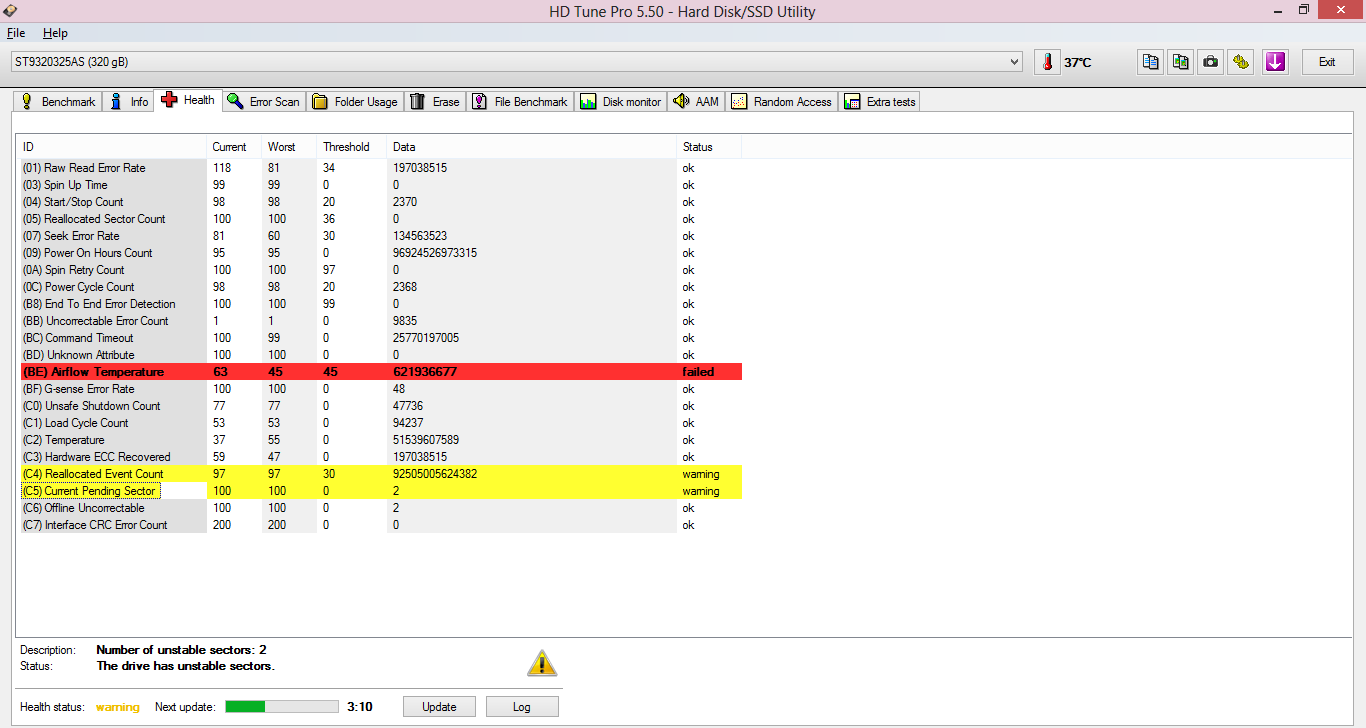
Task: Click the Random Access tab's dotted-grid icon
Action: pyautogui.click(x=739, y=101)
